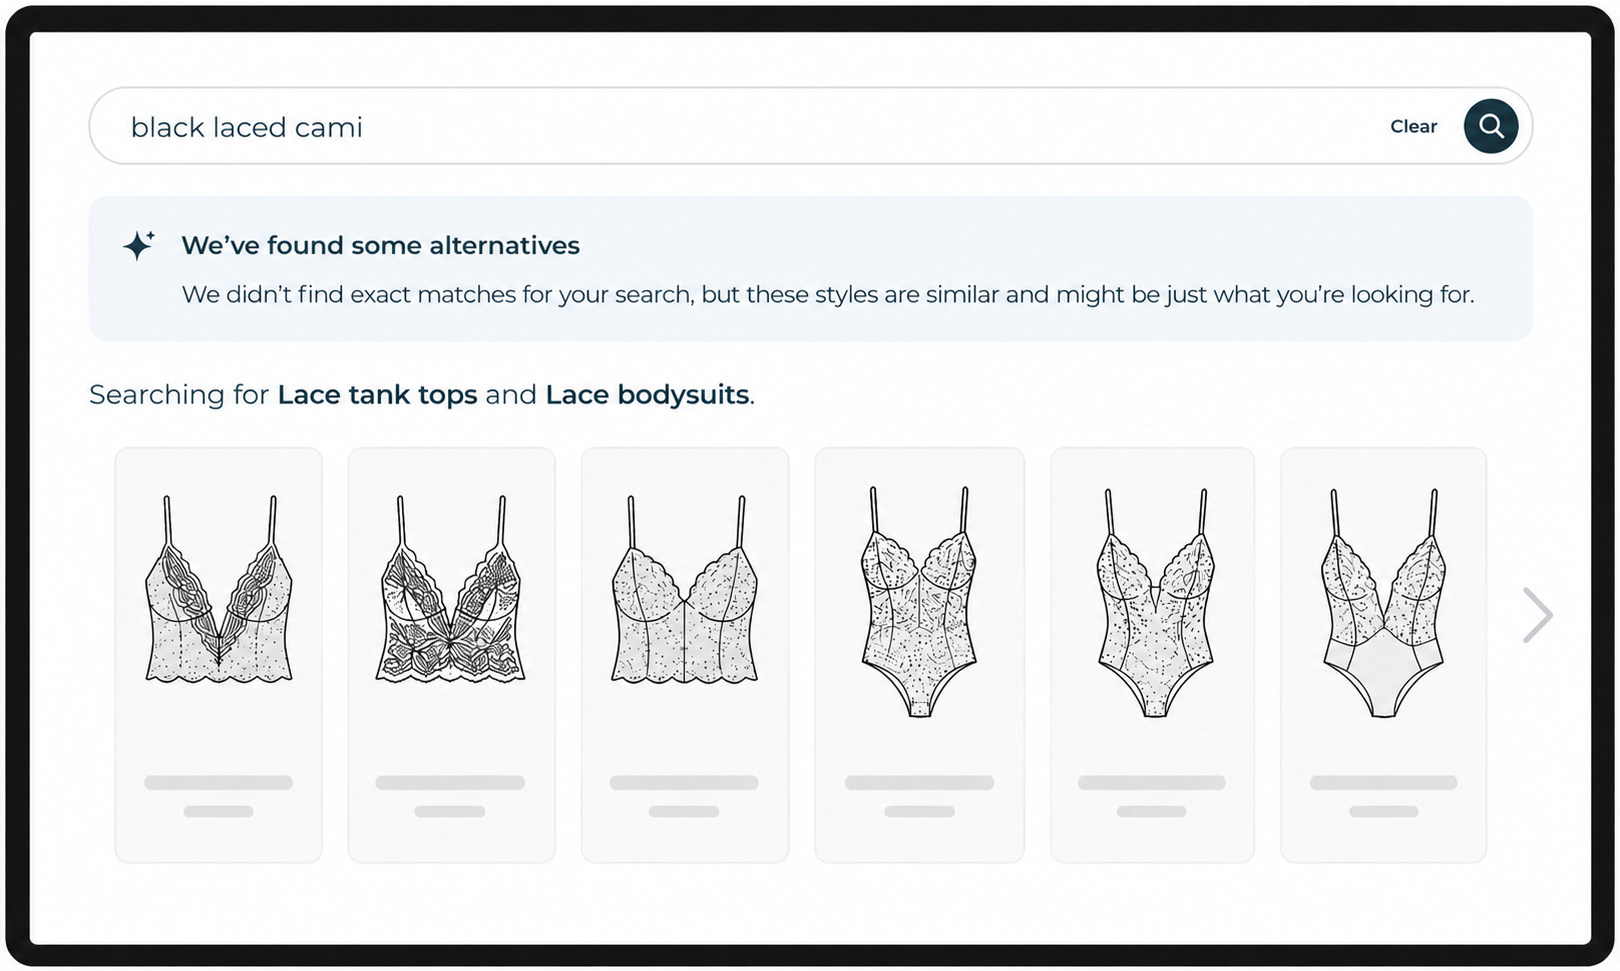Open the fifth lace bodysuit product card

1152,655
